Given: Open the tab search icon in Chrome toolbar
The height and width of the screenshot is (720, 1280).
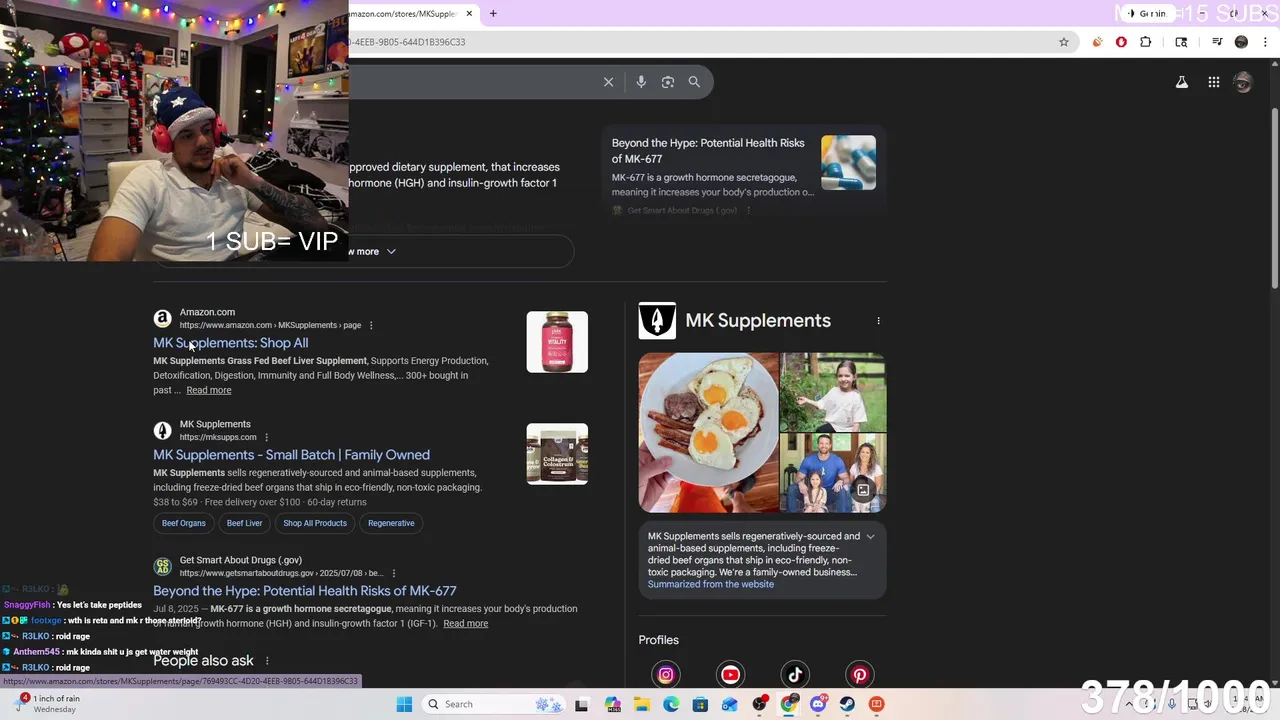Looking at the screenshot, I should (x=1181, y=42).
